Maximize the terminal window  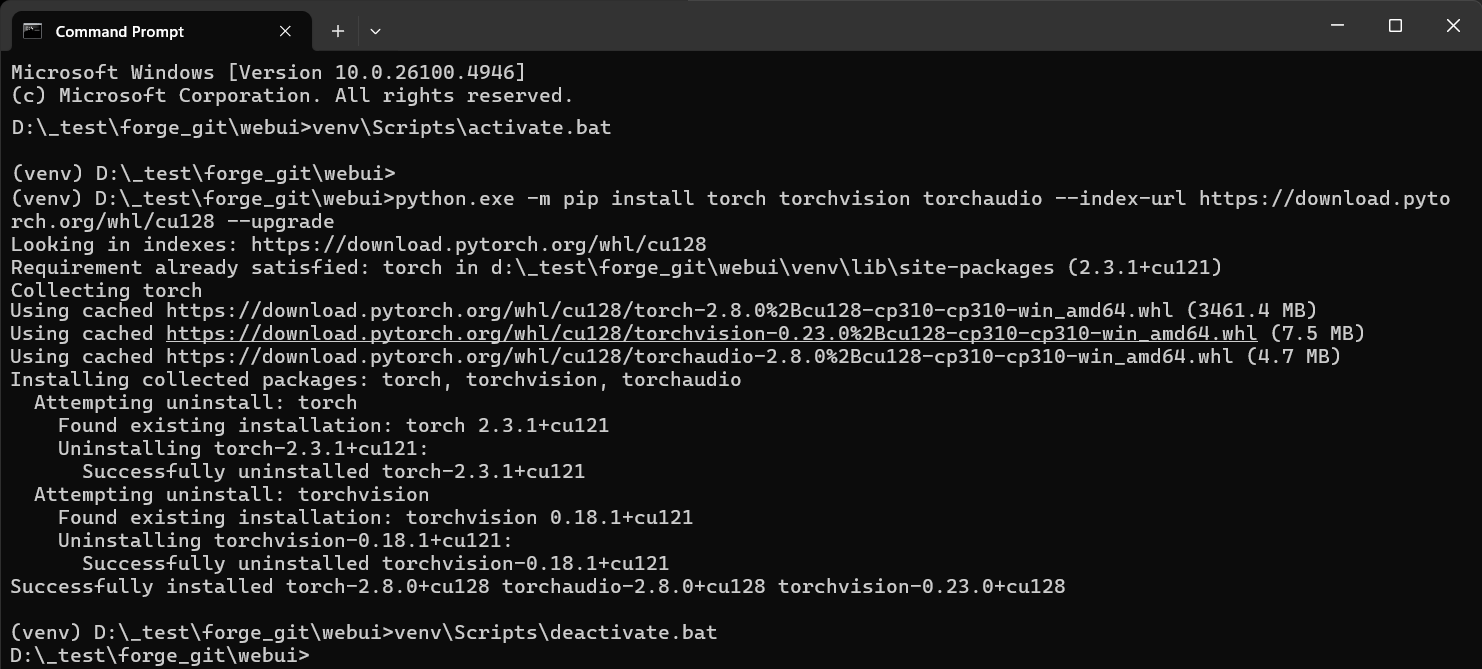1395,26
